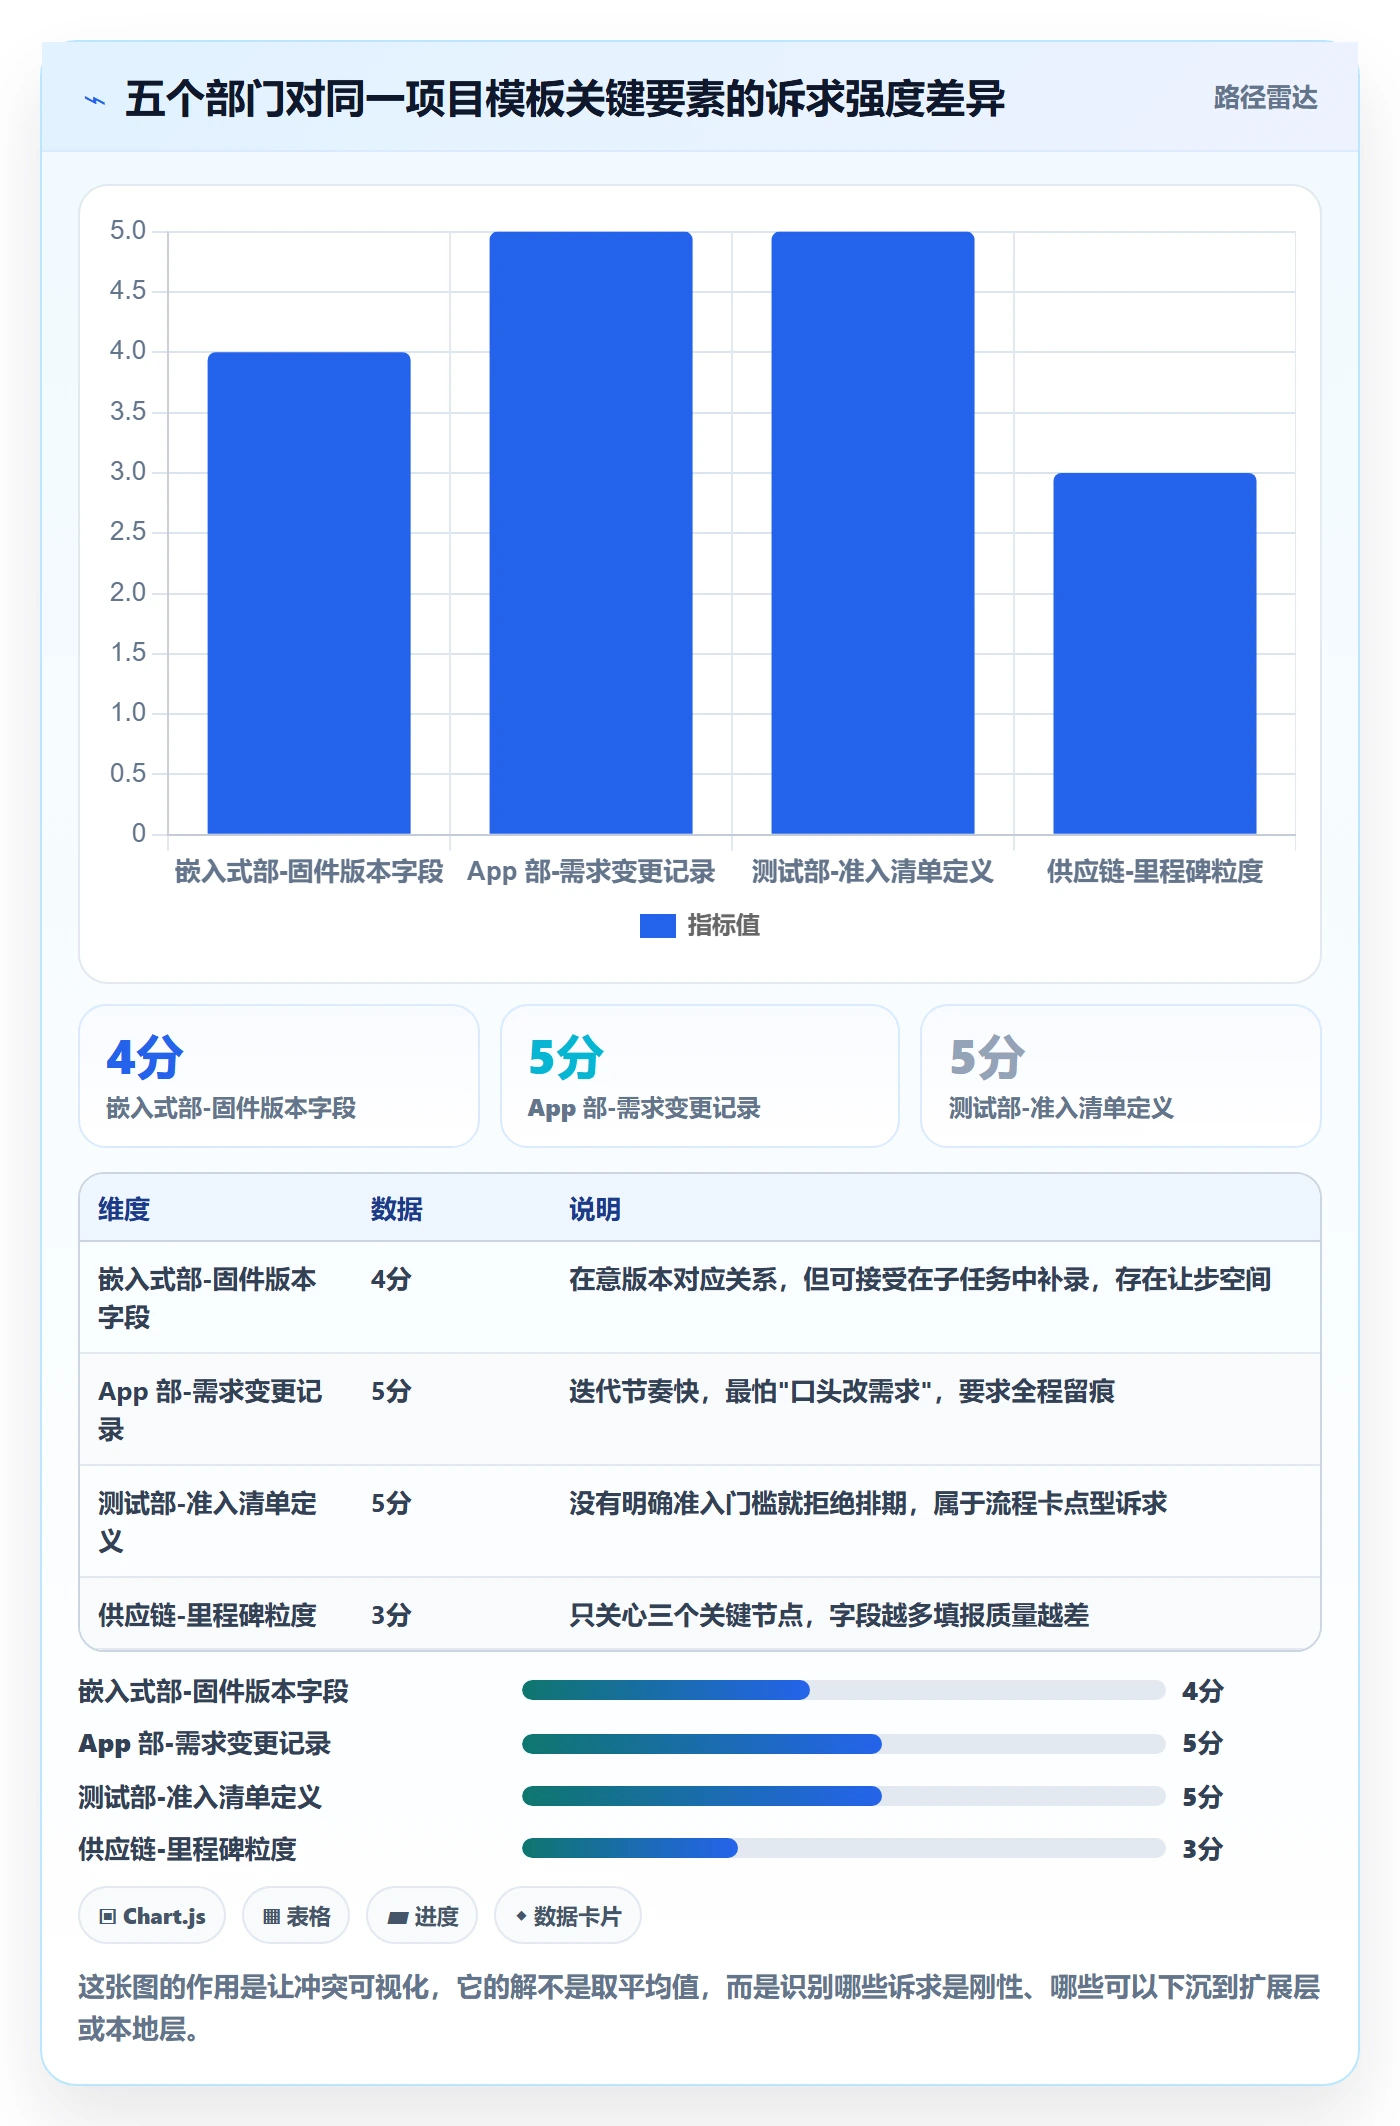Click description 在意版本对应关系 in table
Screen dimensions: 1400x2126
pyautogui.click(x=920, y=1279)
